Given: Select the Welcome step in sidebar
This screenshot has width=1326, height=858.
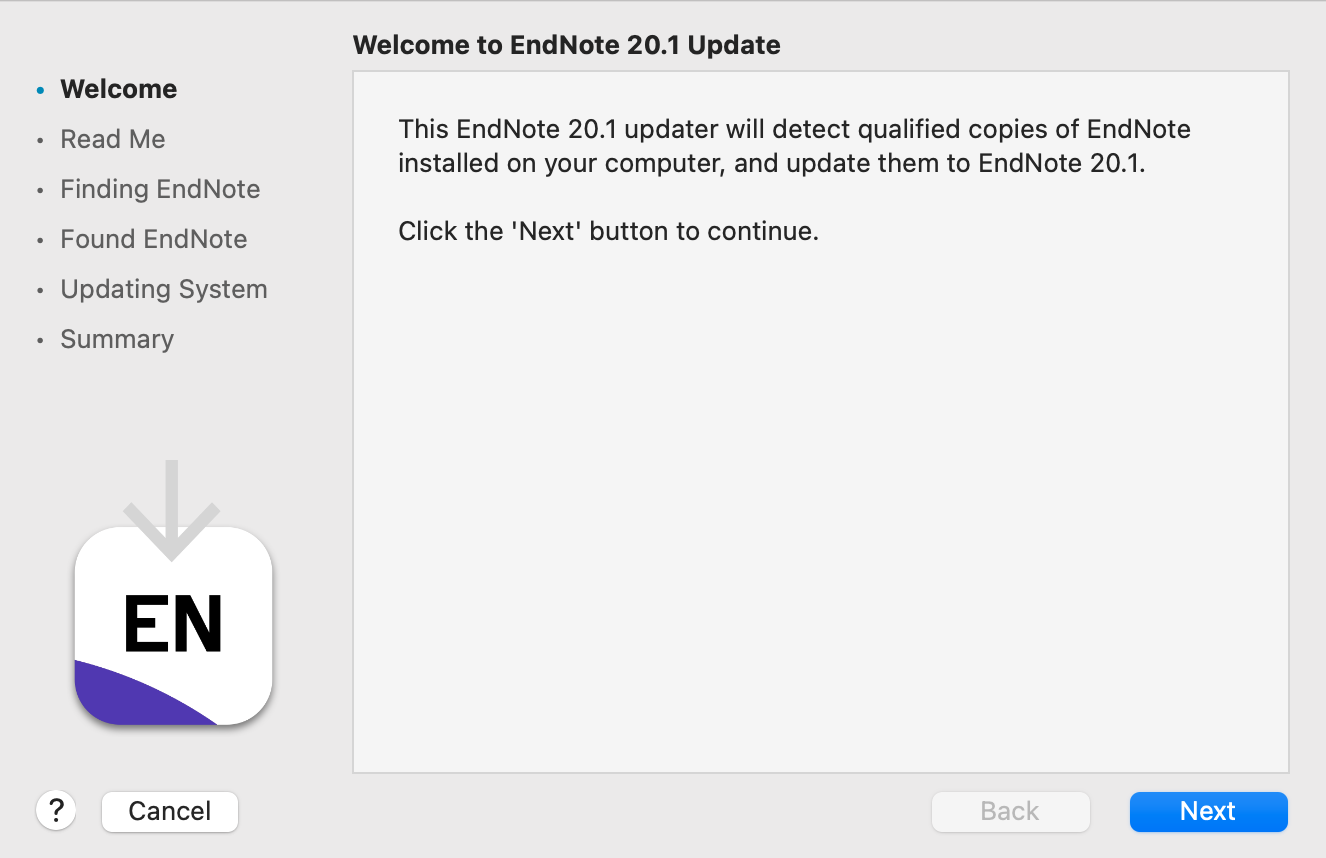Looking at the screenshot, I should tap(118, 89).
